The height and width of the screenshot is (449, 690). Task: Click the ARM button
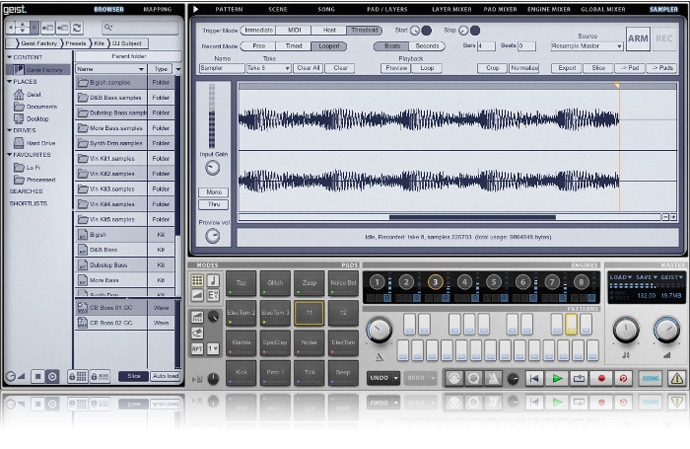tap(637, 38)
